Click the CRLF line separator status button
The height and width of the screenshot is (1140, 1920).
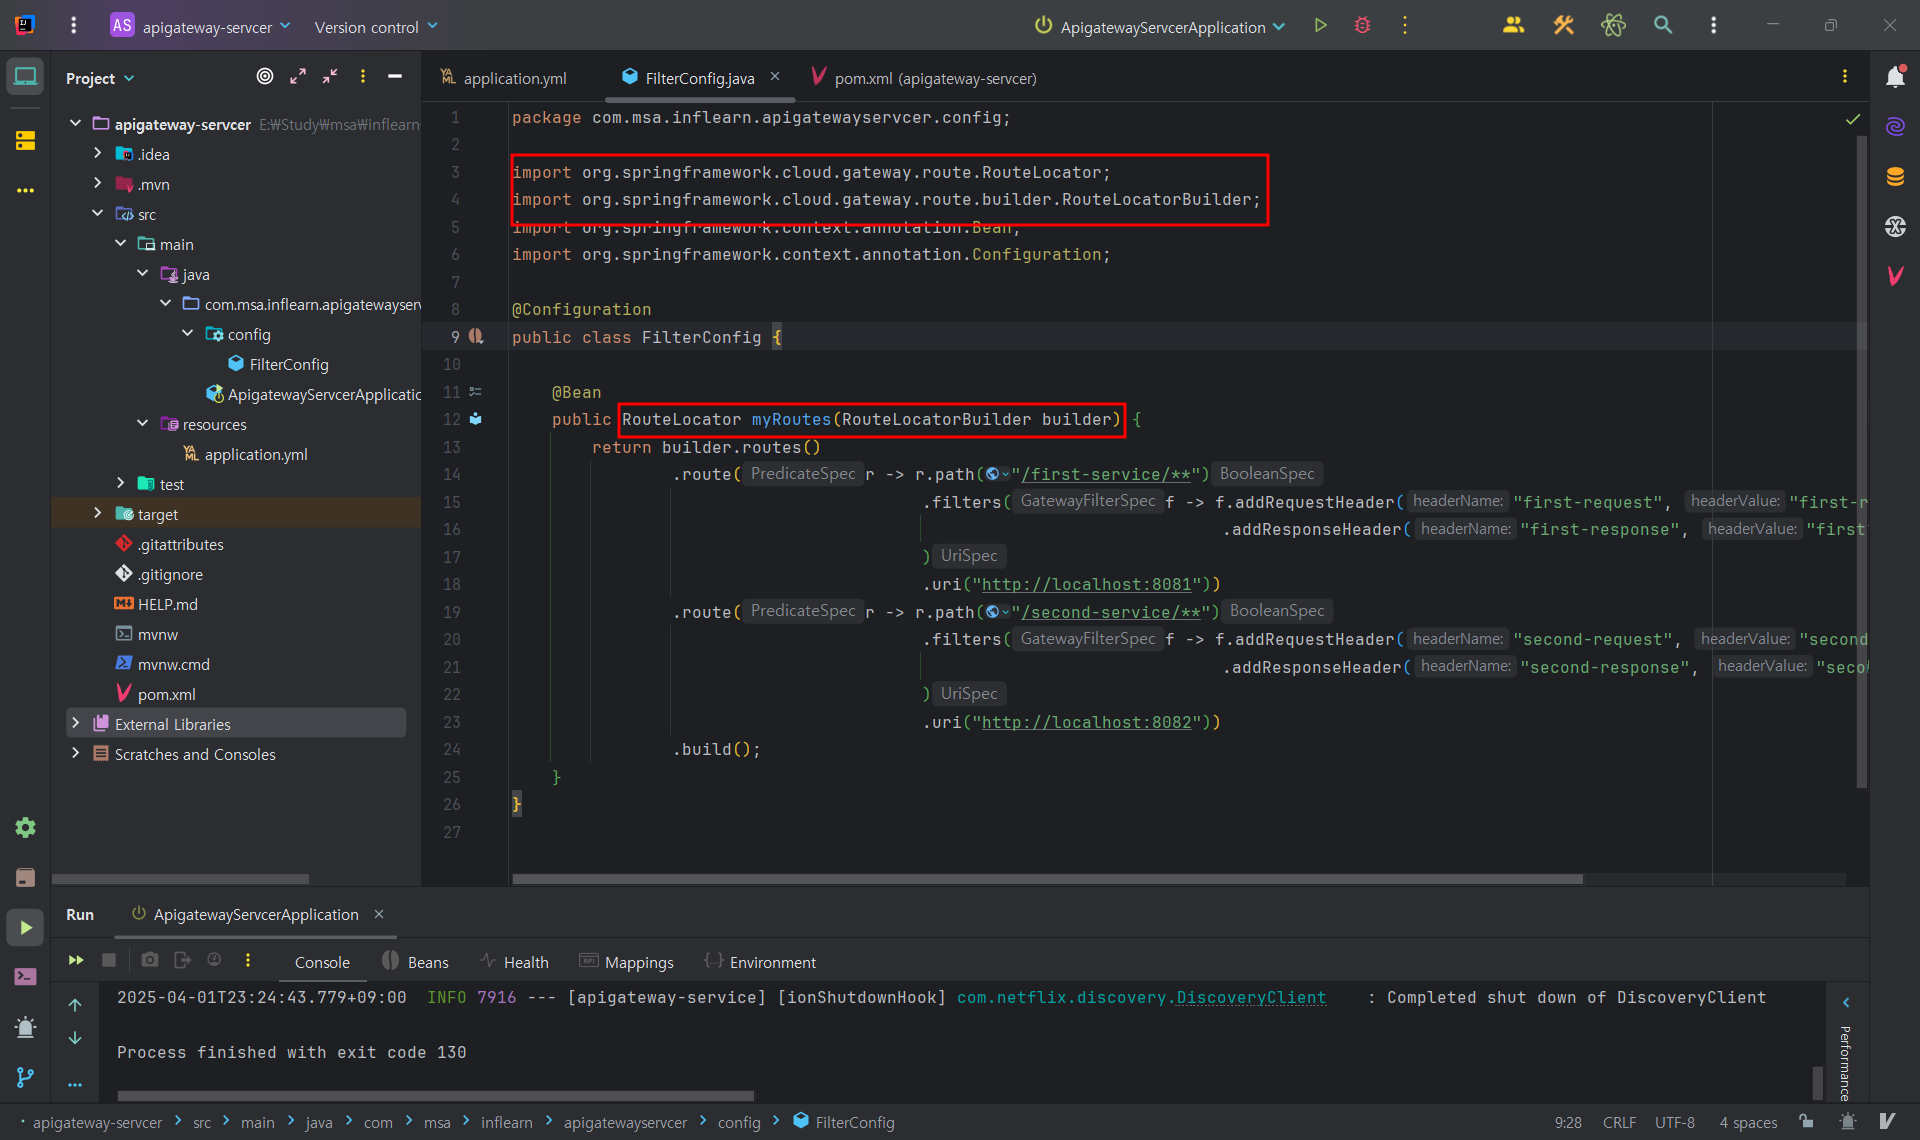[x=1618, y=1122]
